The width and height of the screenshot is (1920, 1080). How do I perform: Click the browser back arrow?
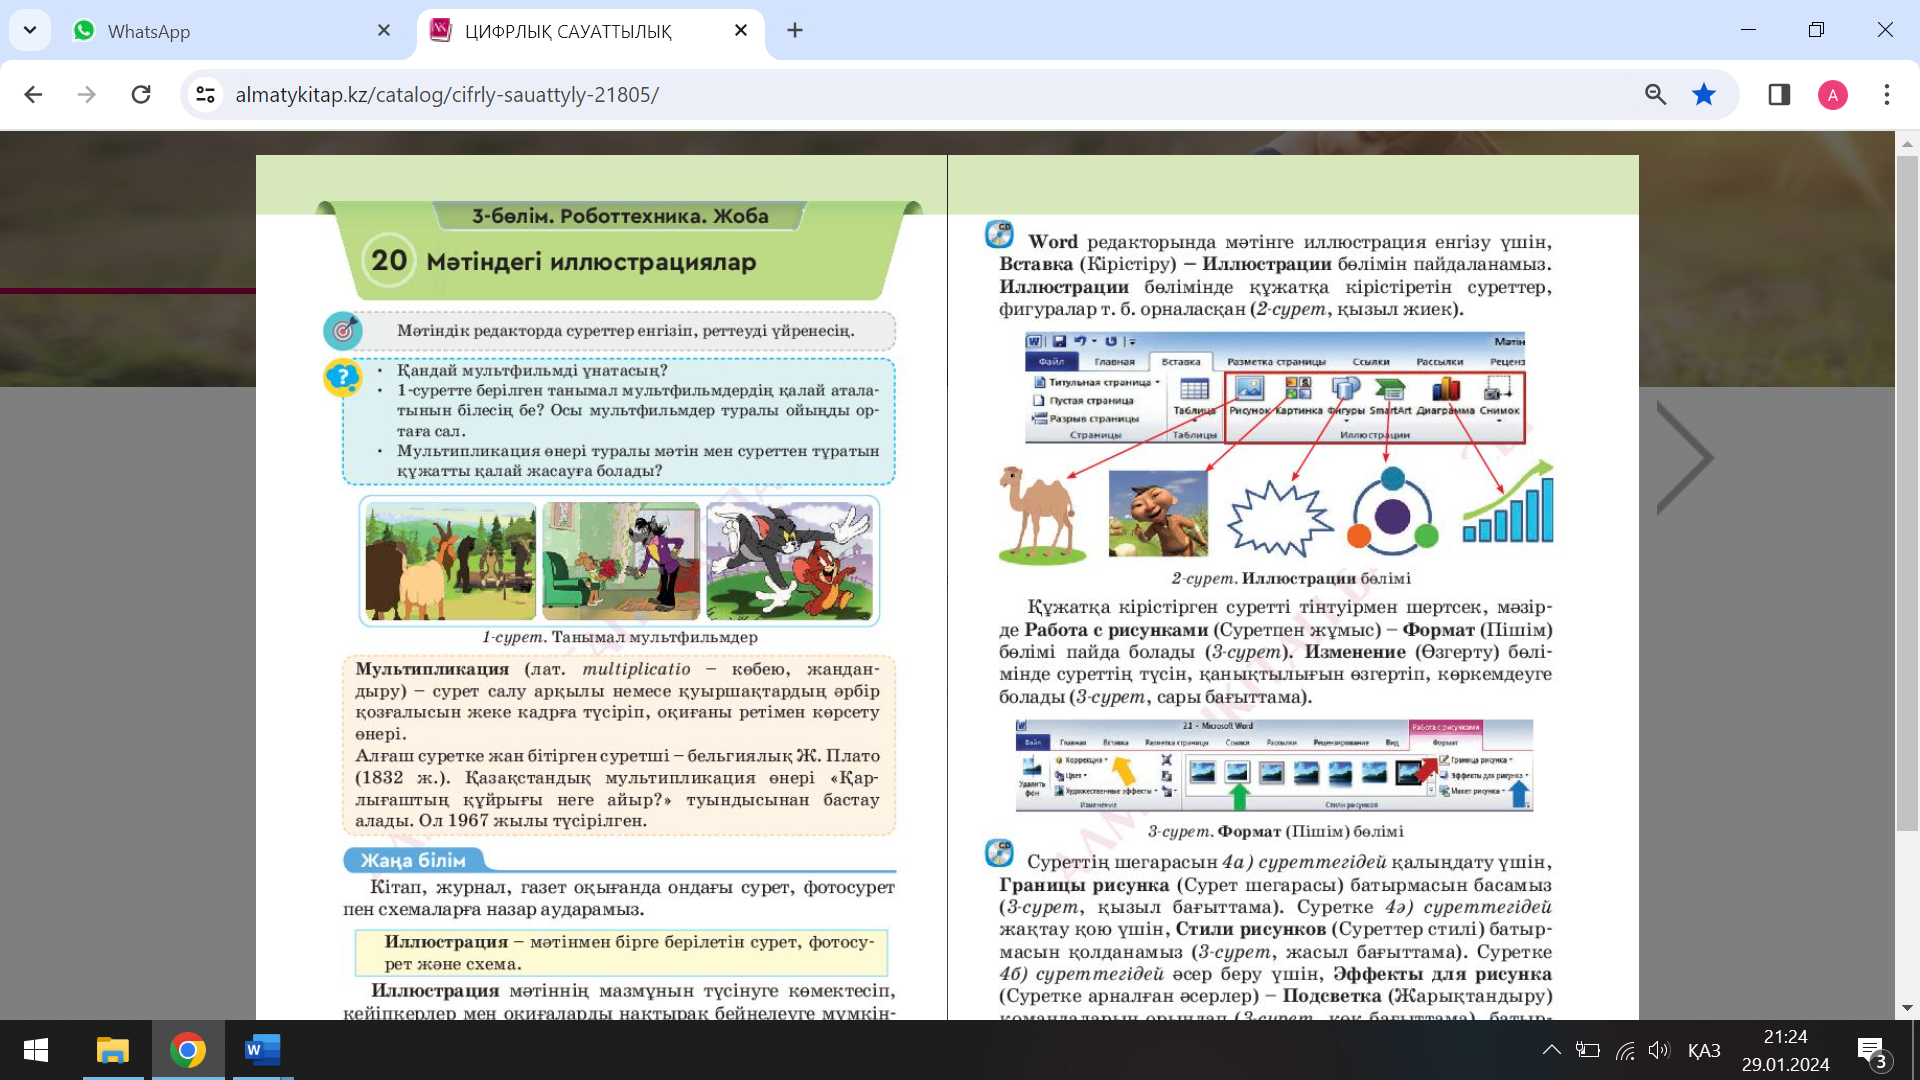click(x=33, y=94)
